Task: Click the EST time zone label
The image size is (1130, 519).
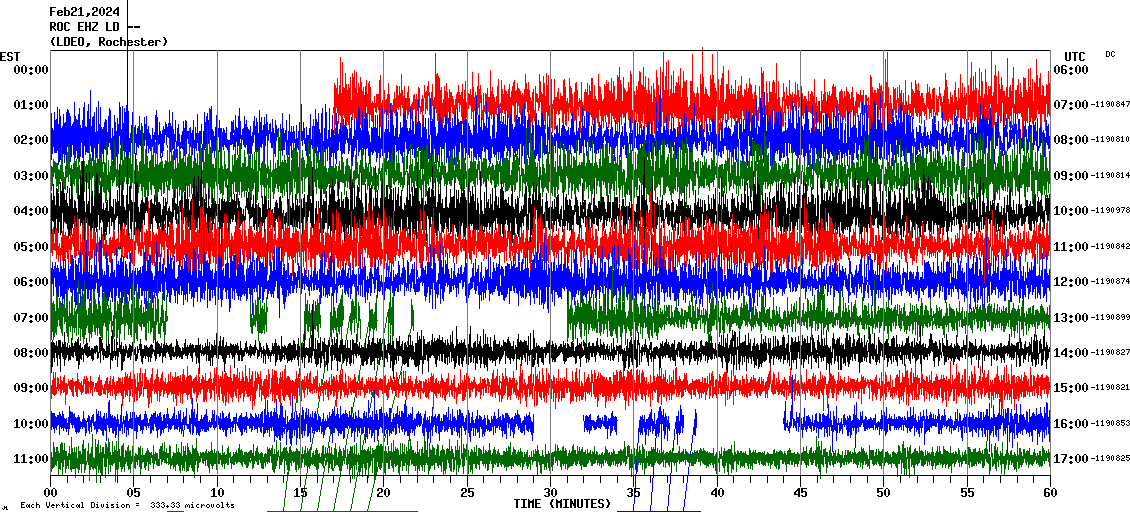Action: coord(10,56)
